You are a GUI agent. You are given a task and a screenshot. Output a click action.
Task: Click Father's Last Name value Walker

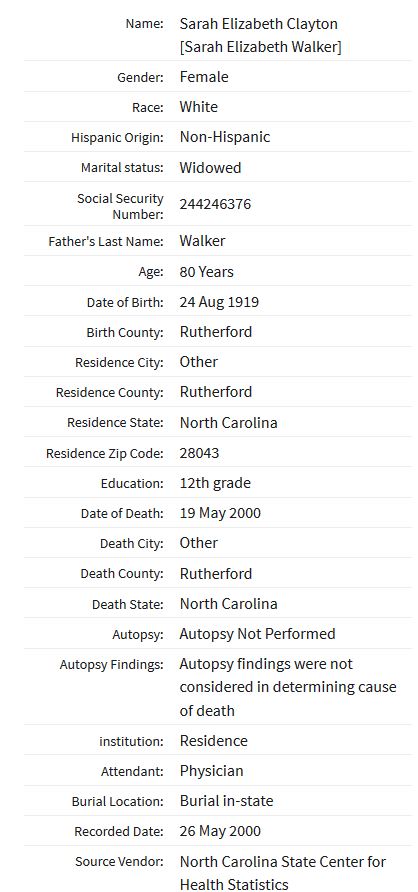point(202,241)
